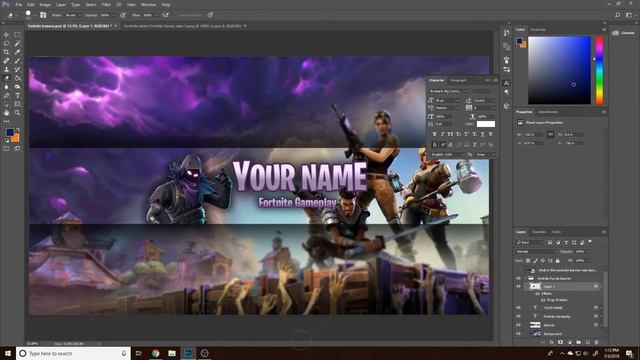The image size is (640, 360).
Task: Toggle visibility of Layer 1
Action: coord(518,287)
